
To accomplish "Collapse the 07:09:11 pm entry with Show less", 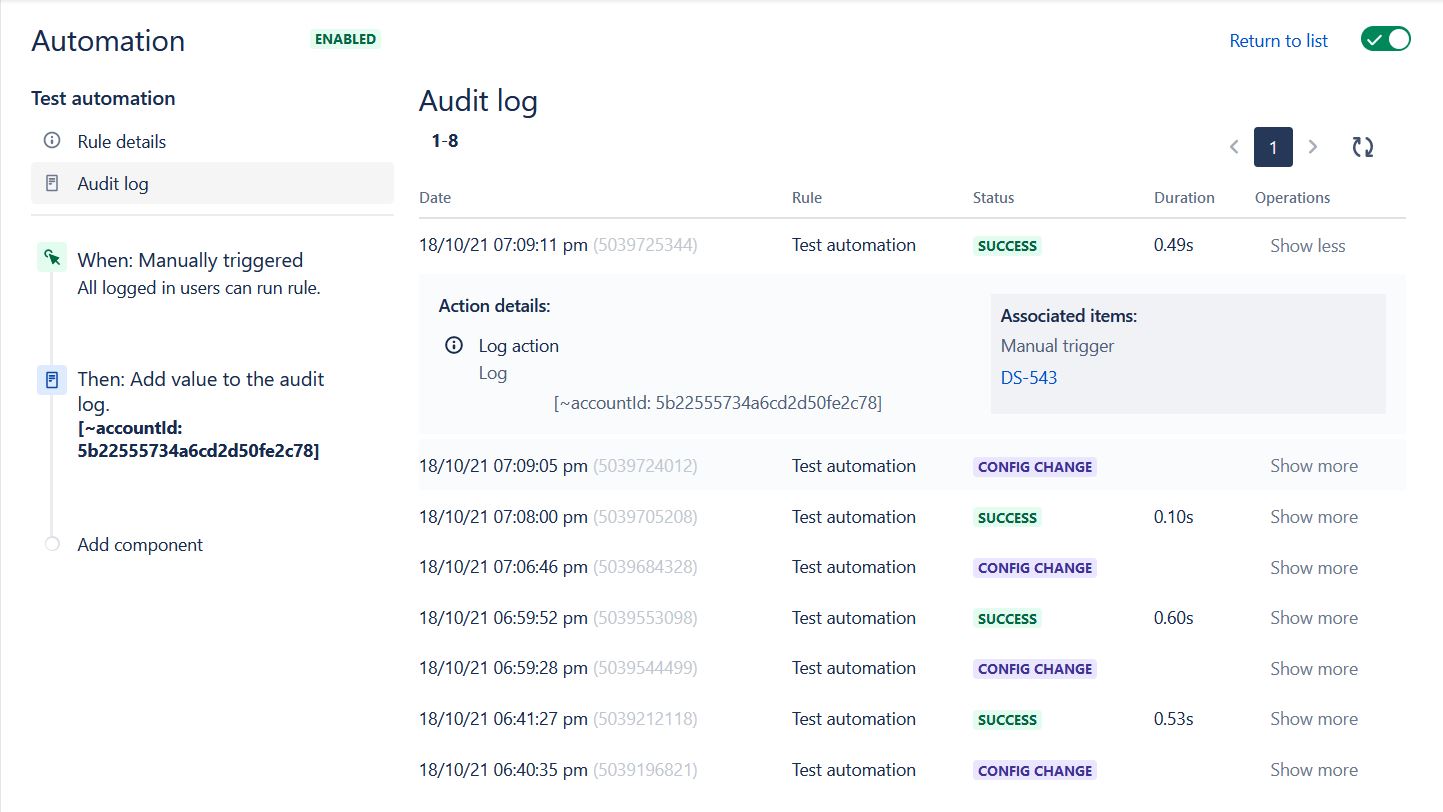I will pyautogui.click(x=1307, y=246).
